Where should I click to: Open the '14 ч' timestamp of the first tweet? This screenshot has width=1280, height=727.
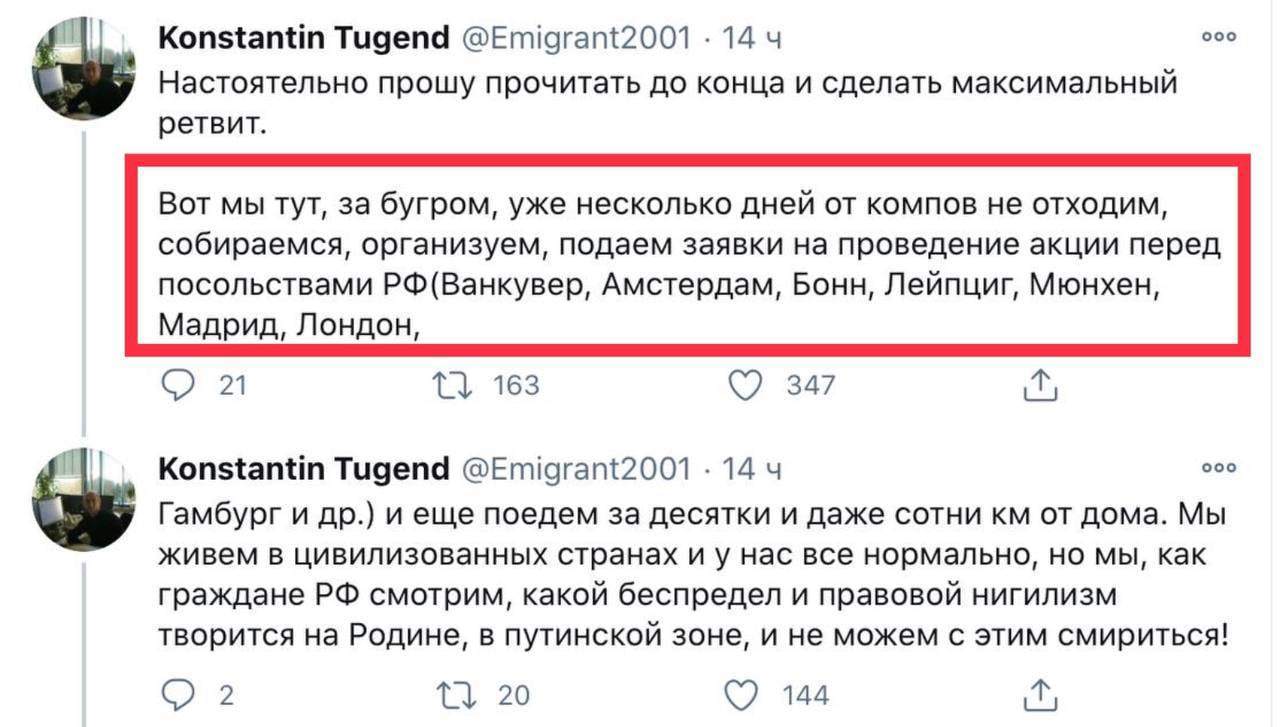752,38
